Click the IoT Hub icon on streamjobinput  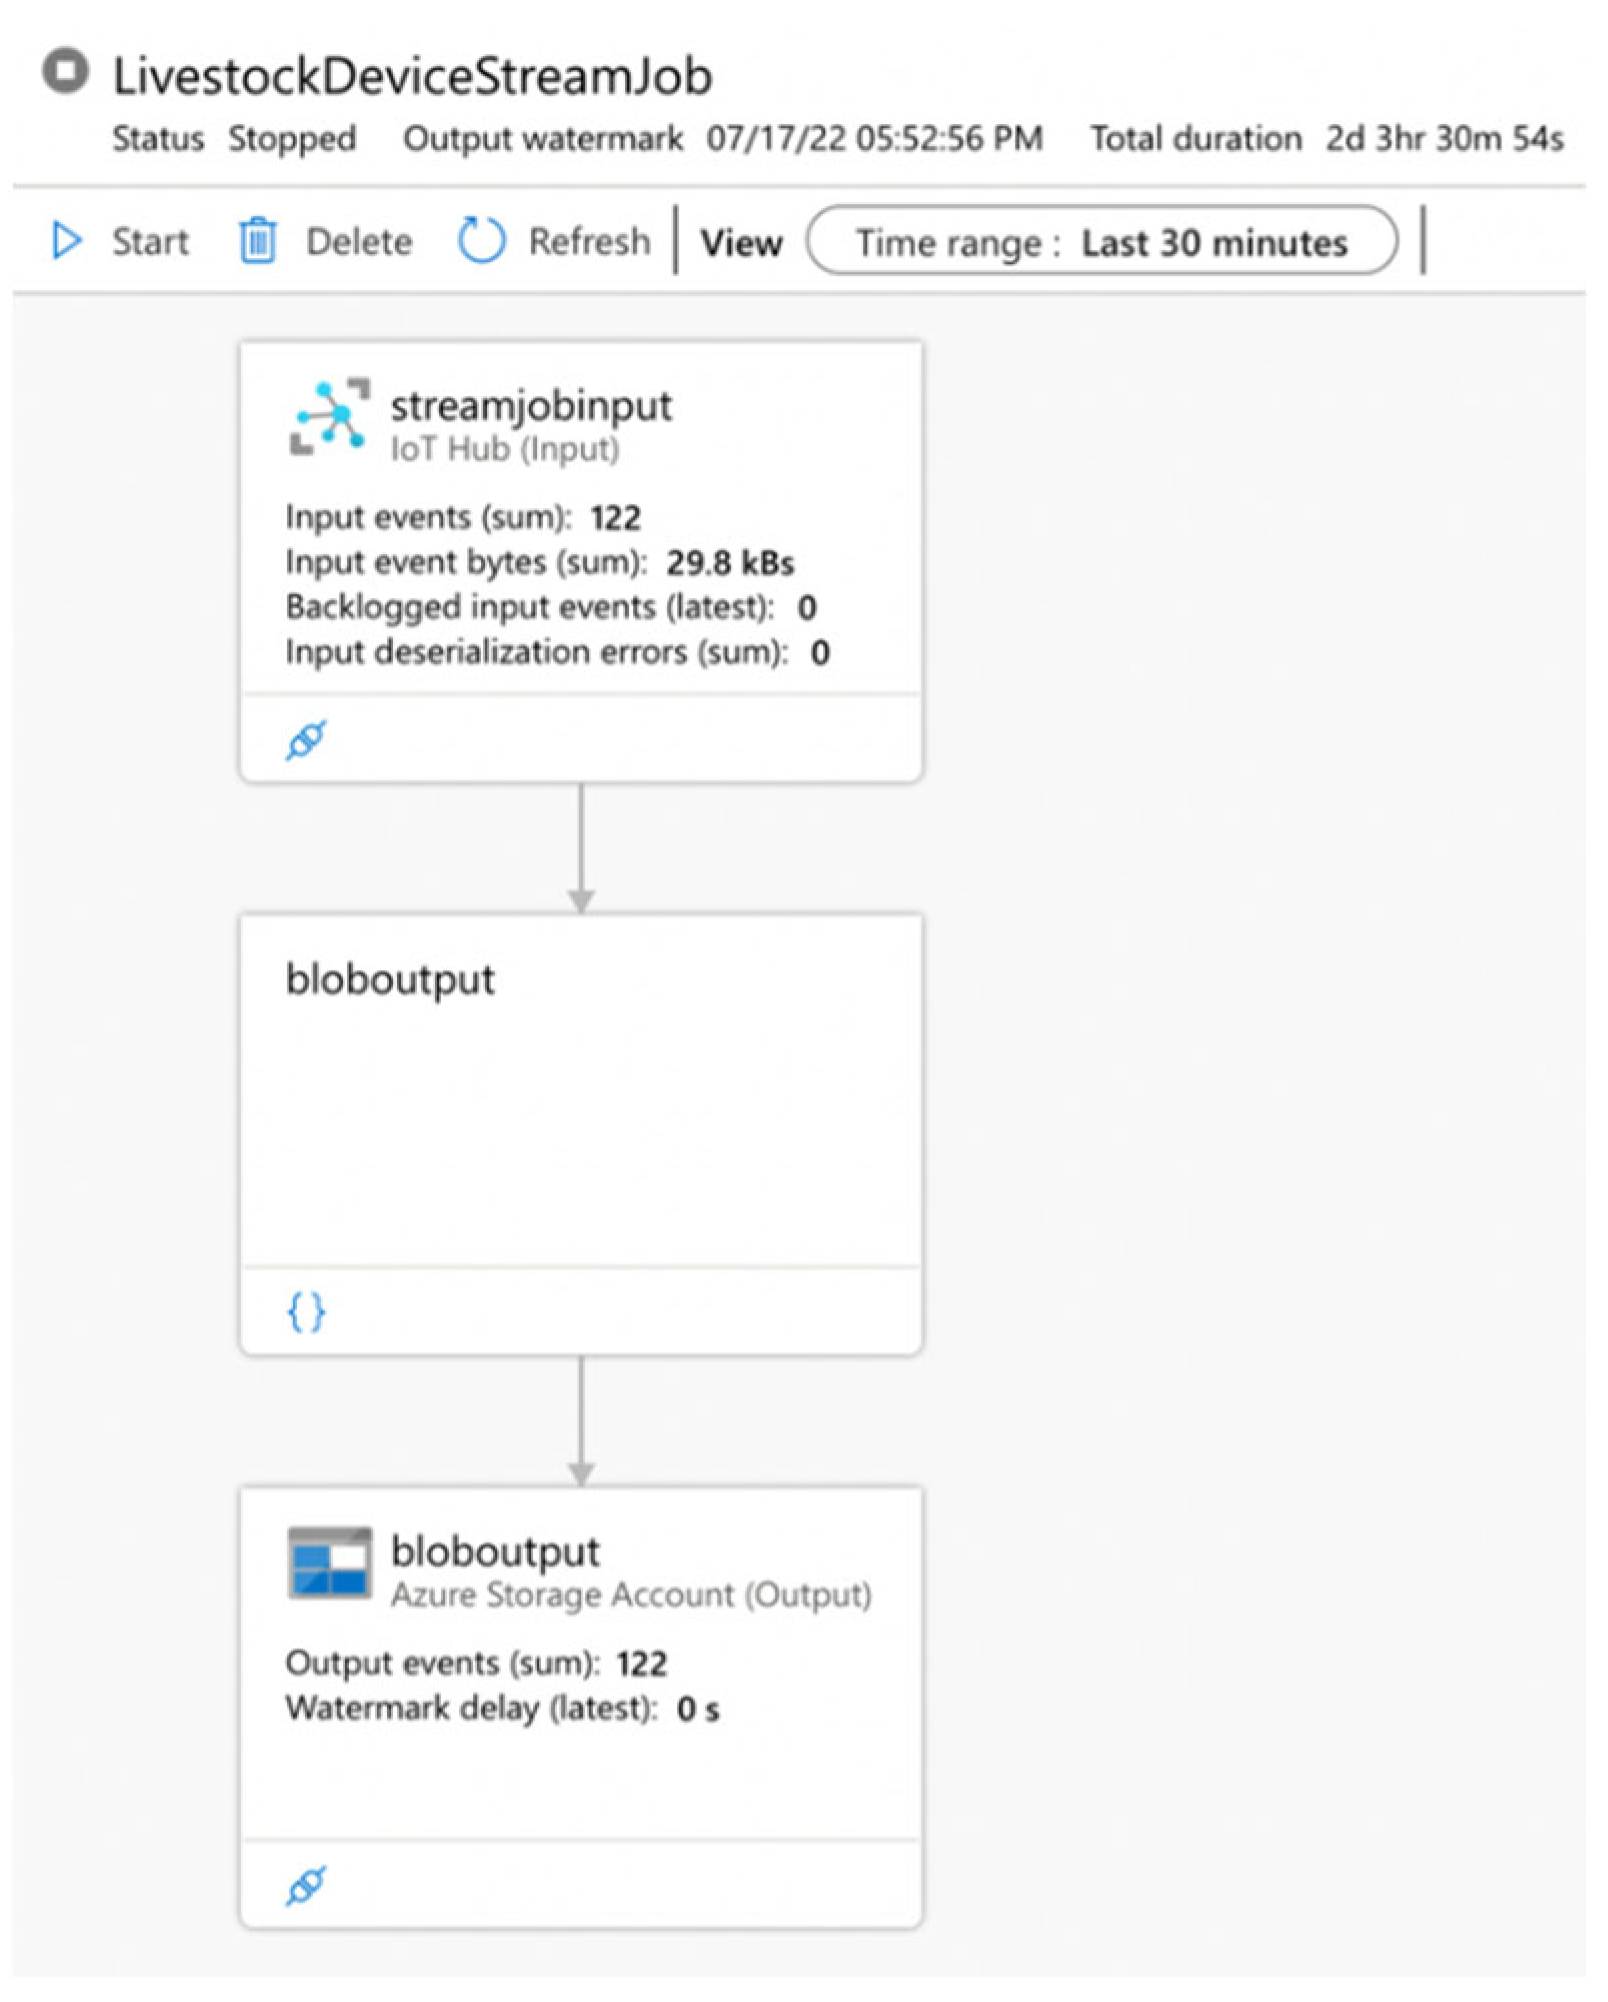(329, 418)
